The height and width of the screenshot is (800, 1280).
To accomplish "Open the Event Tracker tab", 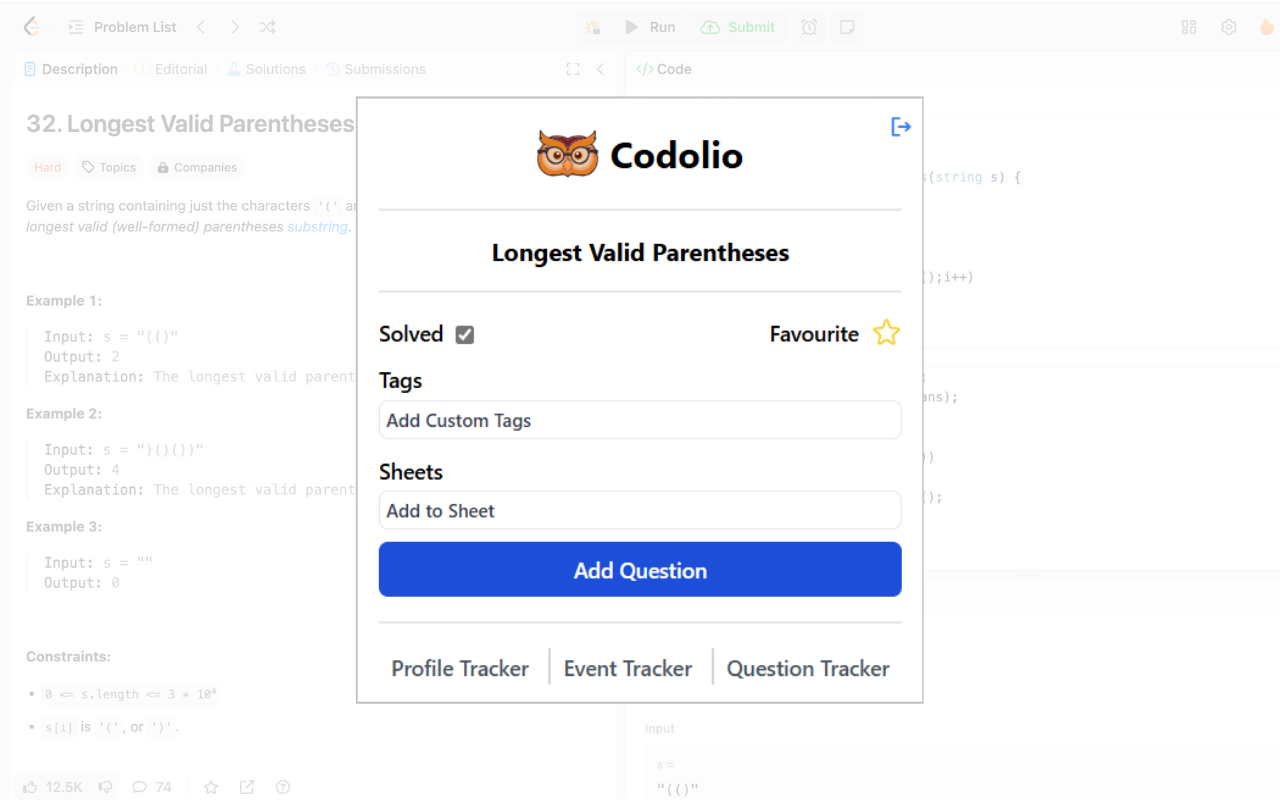I will click(x=628, y=668).
